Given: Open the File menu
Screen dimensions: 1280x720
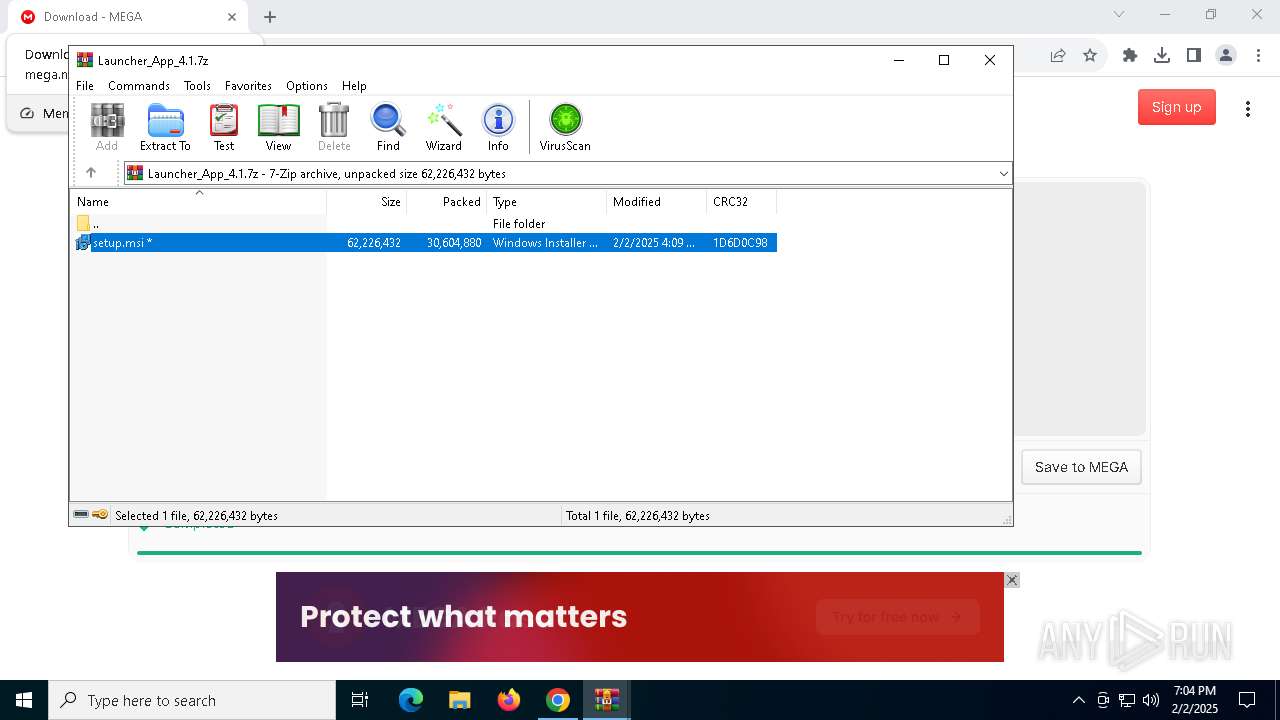Looking at the screenshot, I should [x=85, y=86].
